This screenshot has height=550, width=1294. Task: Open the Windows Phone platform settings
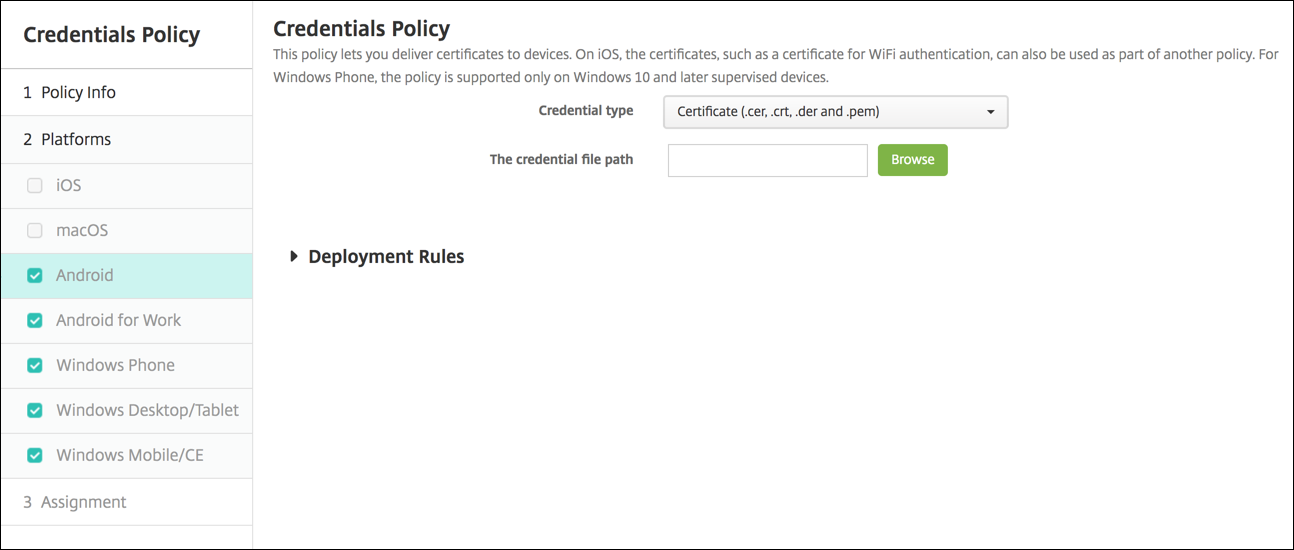point(115,365)
